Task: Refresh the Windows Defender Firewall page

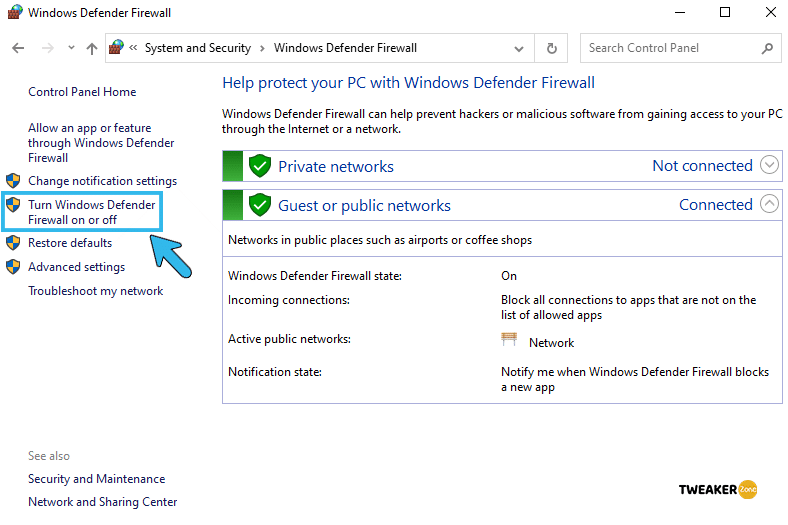Action: (551, 48)
